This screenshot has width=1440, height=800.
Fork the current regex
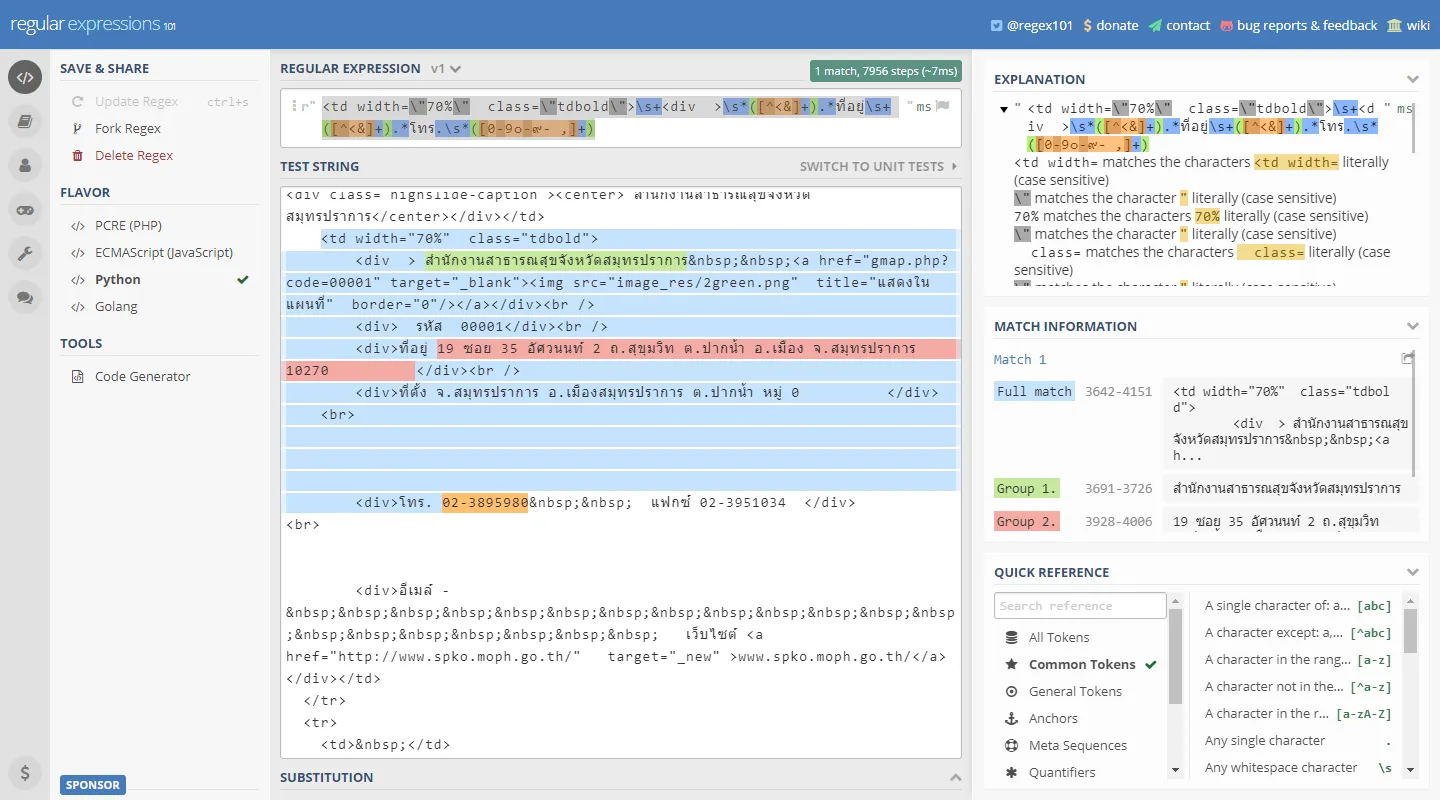pyautogui.click(x=127, y=128)
